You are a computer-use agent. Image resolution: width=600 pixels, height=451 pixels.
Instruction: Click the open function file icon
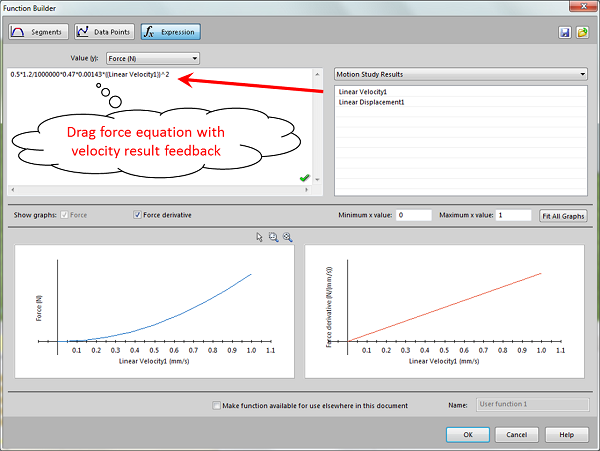coord(580,33)
